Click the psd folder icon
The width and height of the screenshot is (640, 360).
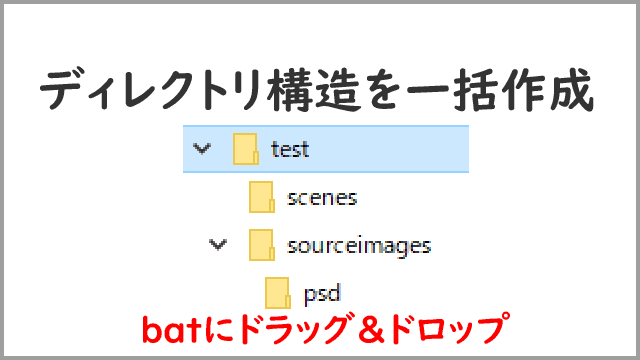point(278,293)
